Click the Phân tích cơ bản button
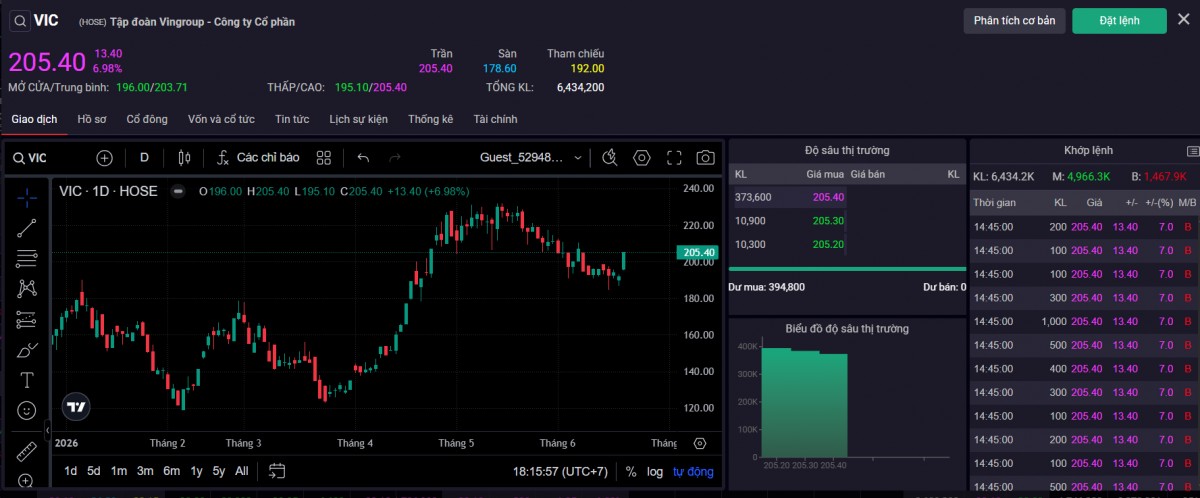Screen dimensions: 1200x498 [x=1014, y=21]
